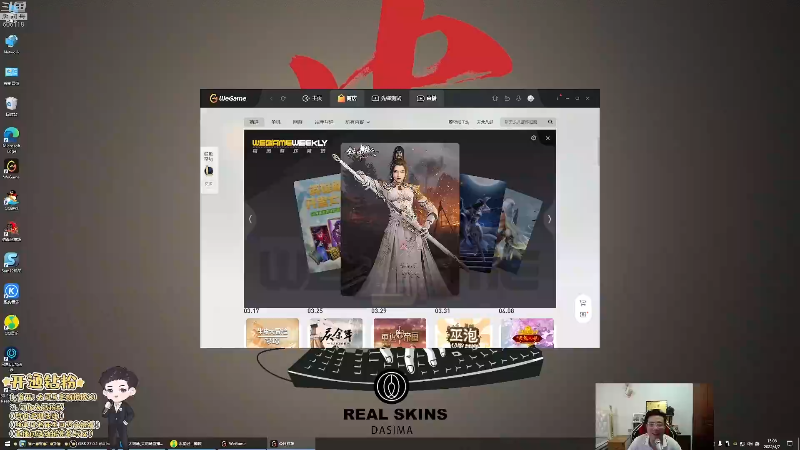Open the 巫泡 game thumbnail
Screen dimensions: 800x450
463,333
